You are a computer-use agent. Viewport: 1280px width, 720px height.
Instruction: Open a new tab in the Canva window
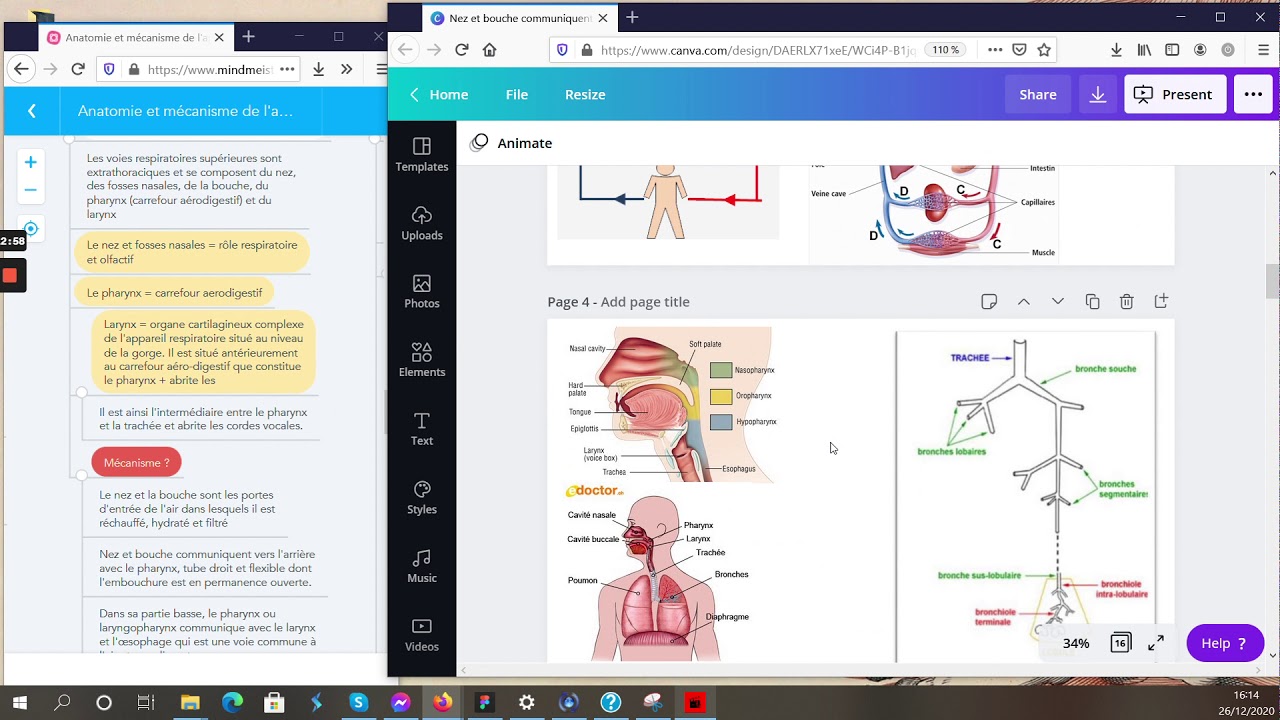click(x=632, y=17)
